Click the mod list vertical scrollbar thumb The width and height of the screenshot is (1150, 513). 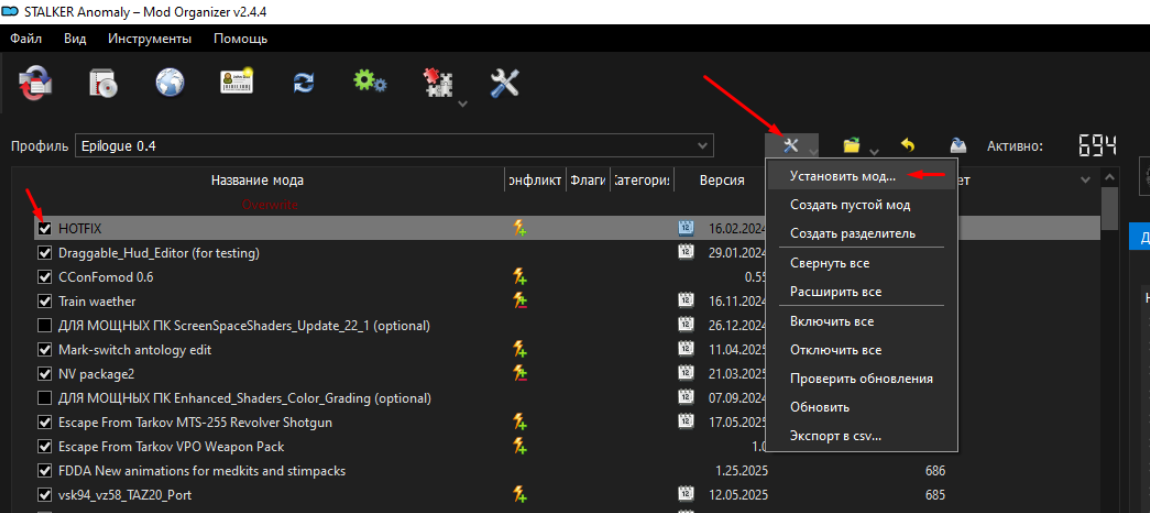[1110, 208]
